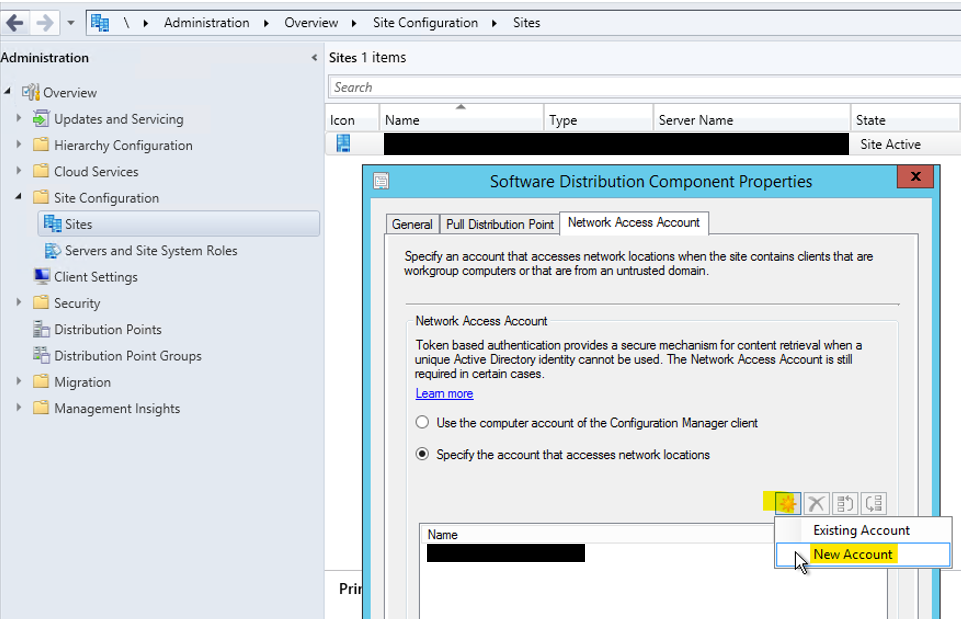
Task: Switch to the Pull Distribution Point tab
Action: coord(499,224)
